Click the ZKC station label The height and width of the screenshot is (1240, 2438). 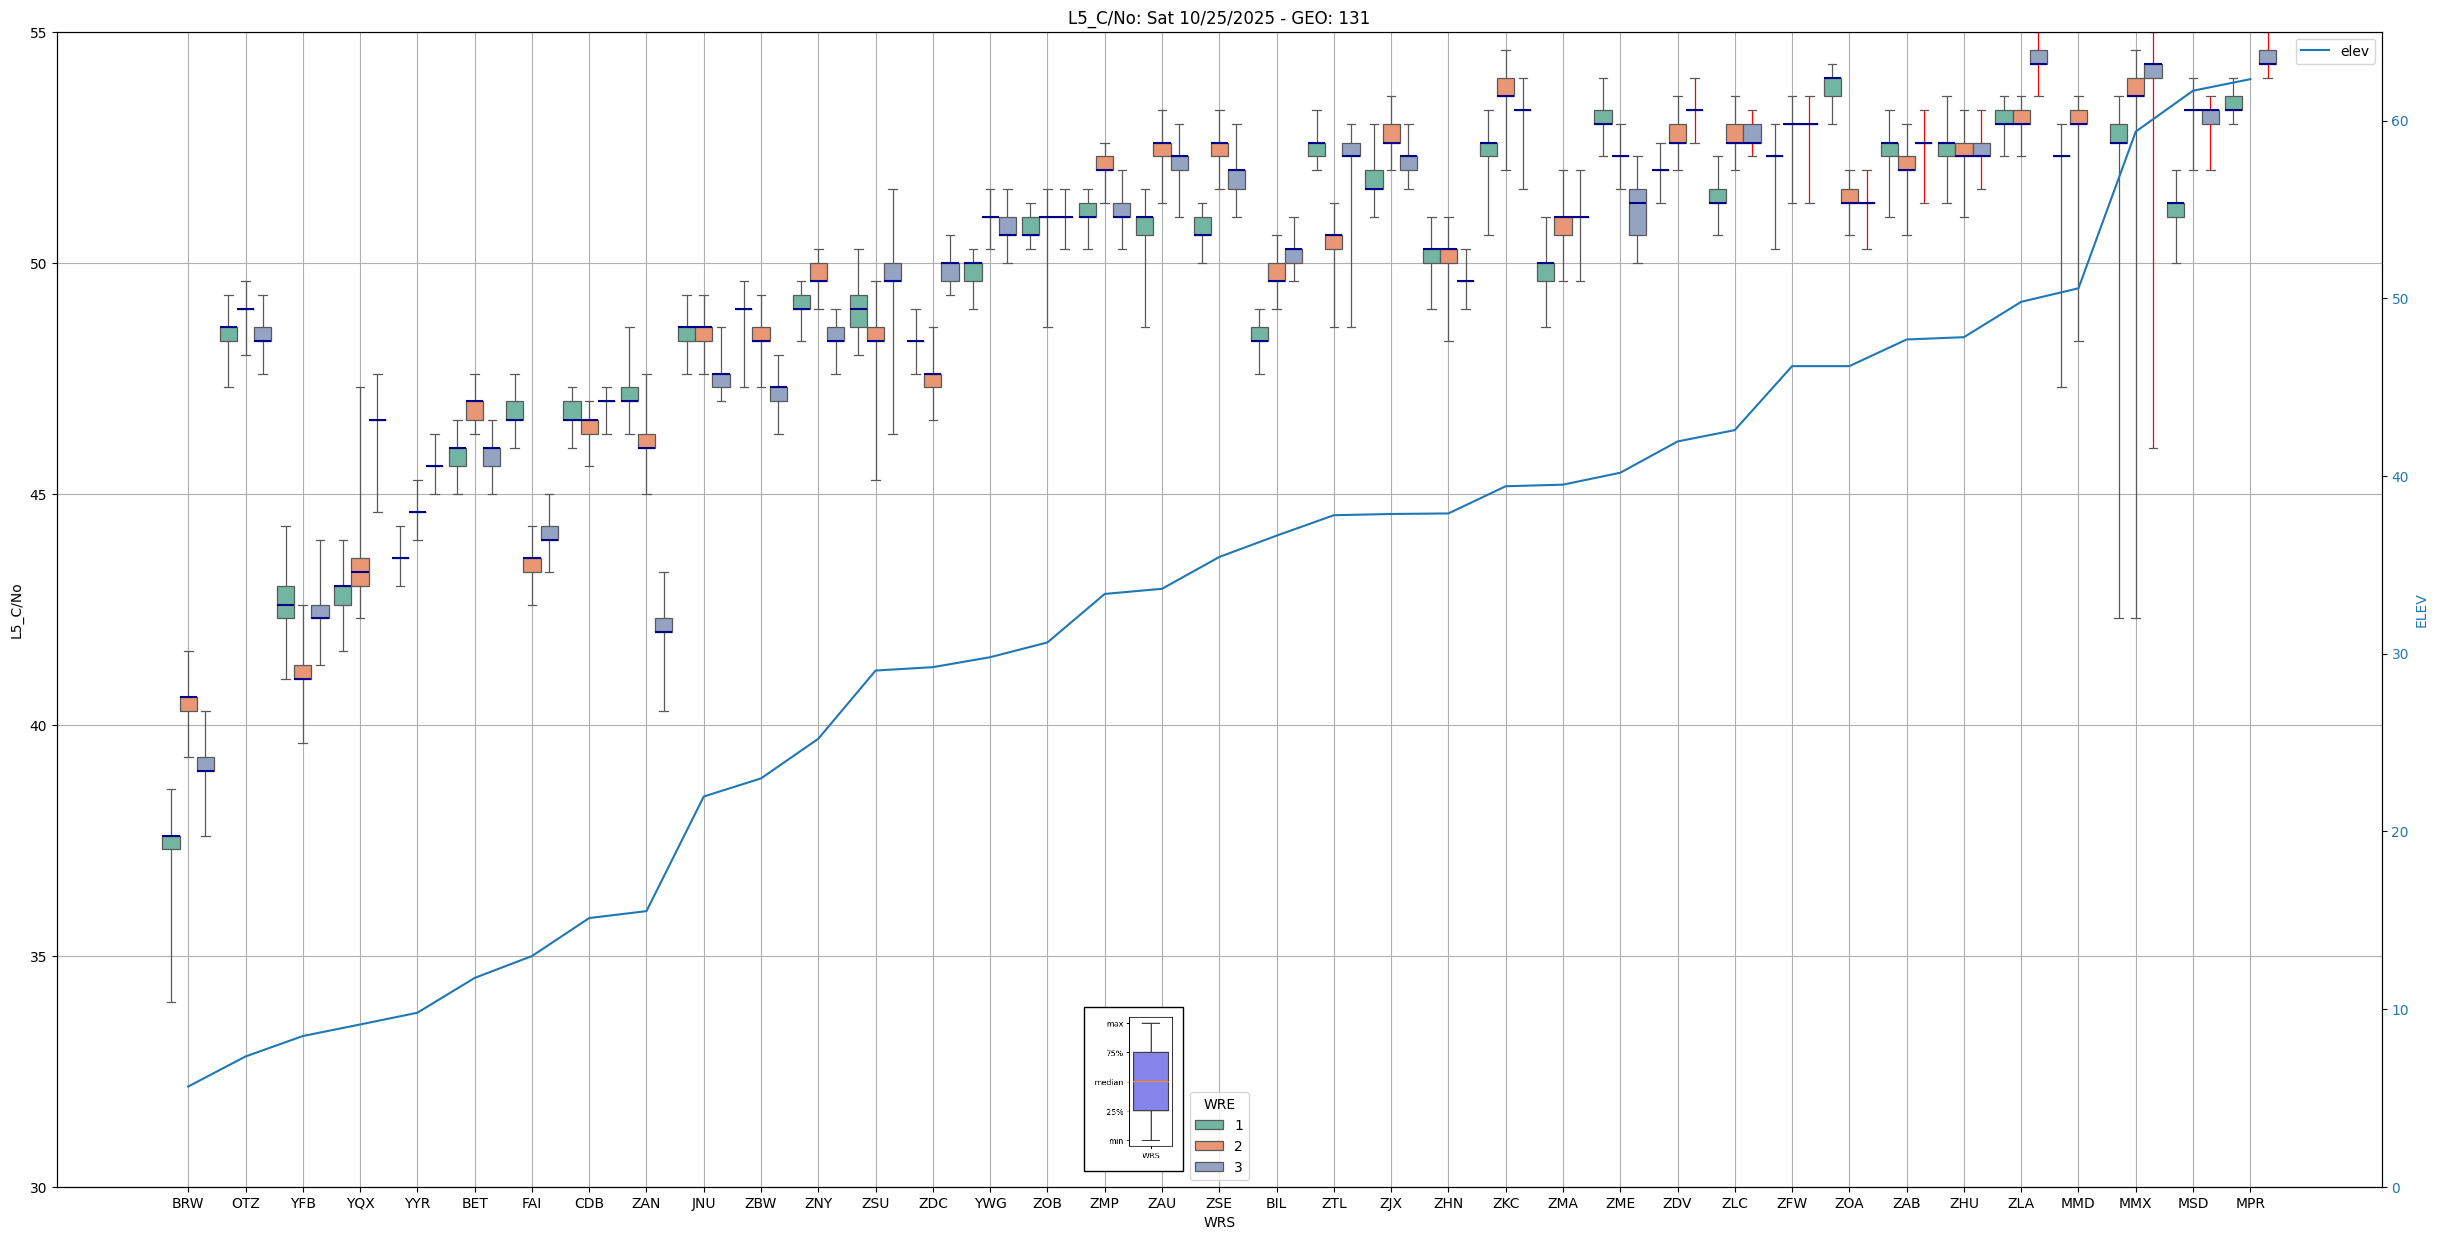coord(1505,1203)
